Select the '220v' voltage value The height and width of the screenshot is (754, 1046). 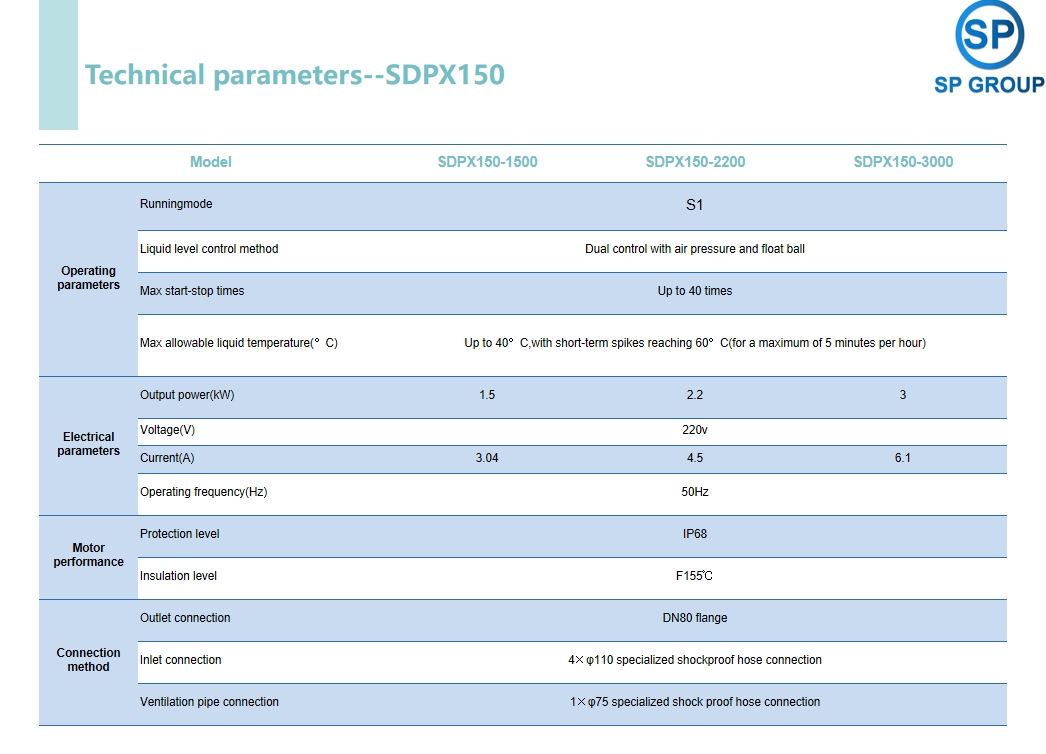pos(694,430)
